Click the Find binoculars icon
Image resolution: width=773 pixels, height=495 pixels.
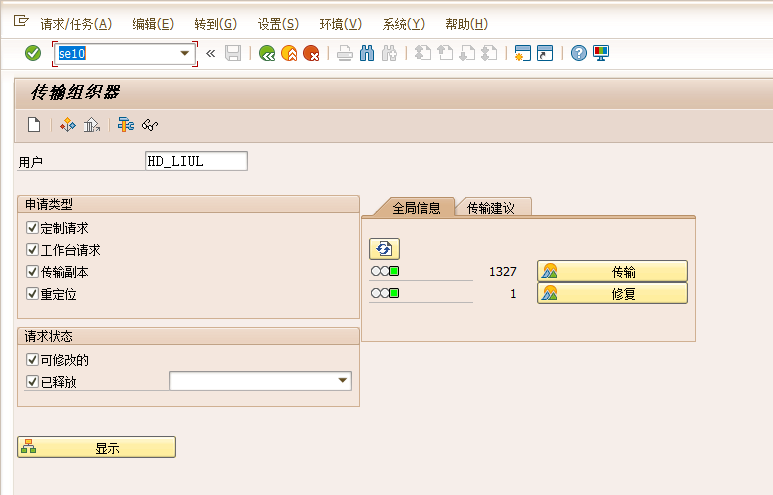(367, 53)
